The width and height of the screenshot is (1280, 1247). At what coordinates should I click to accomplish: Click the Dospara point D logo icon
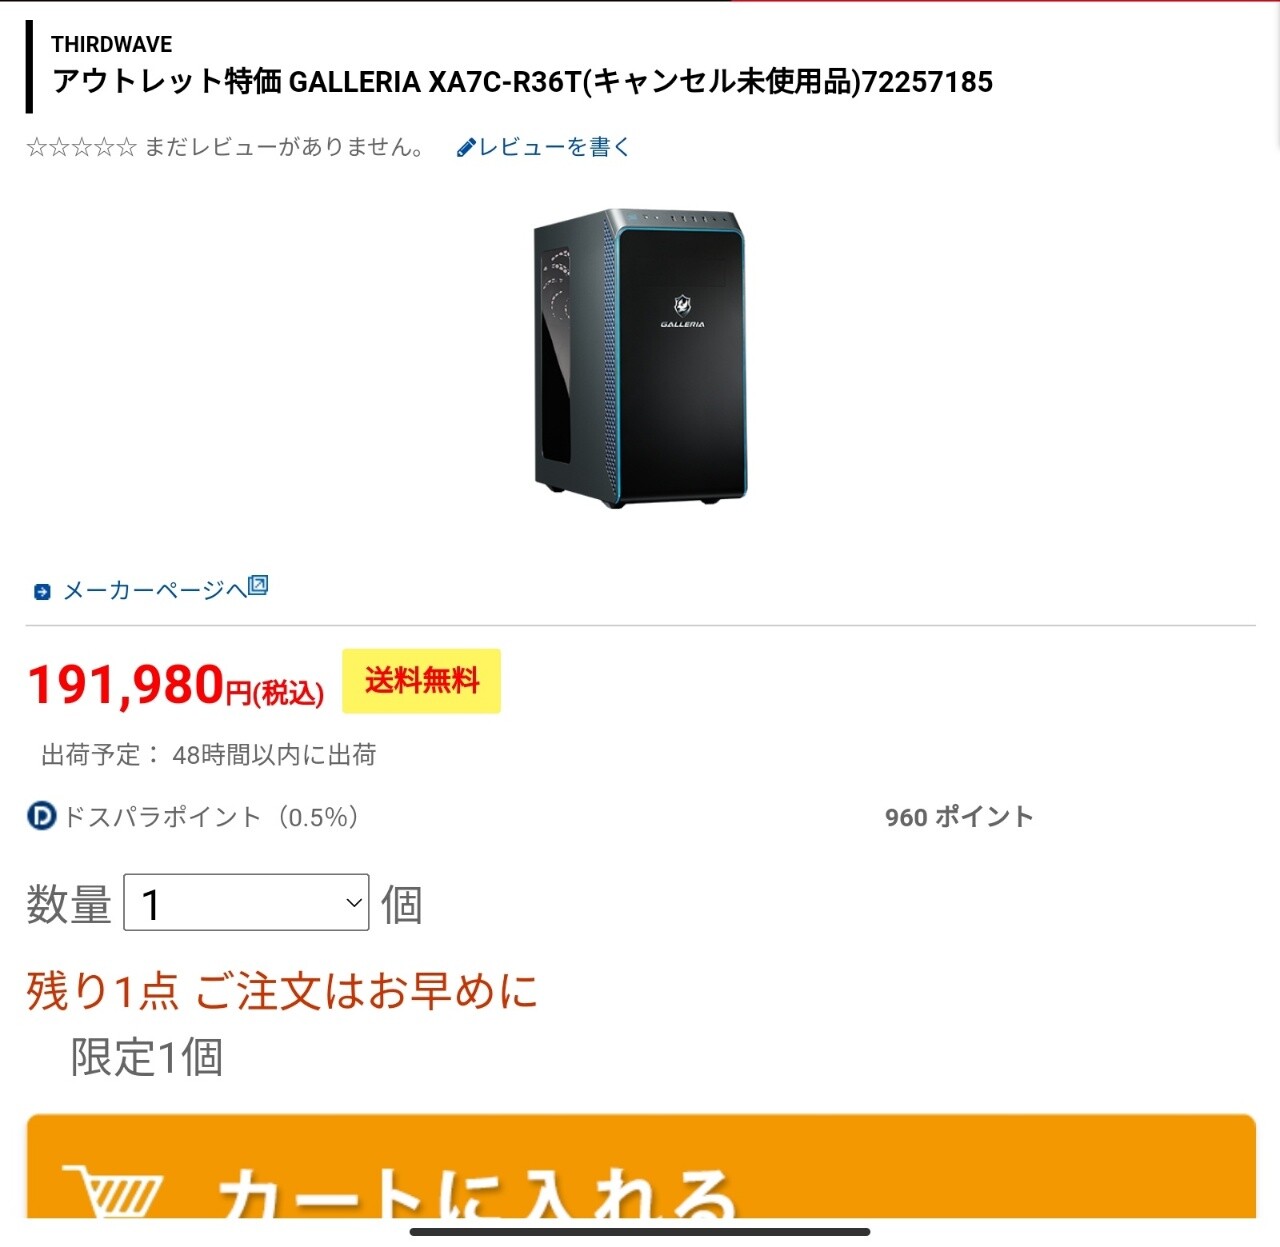pyautogui.click(x=42, y=817)
